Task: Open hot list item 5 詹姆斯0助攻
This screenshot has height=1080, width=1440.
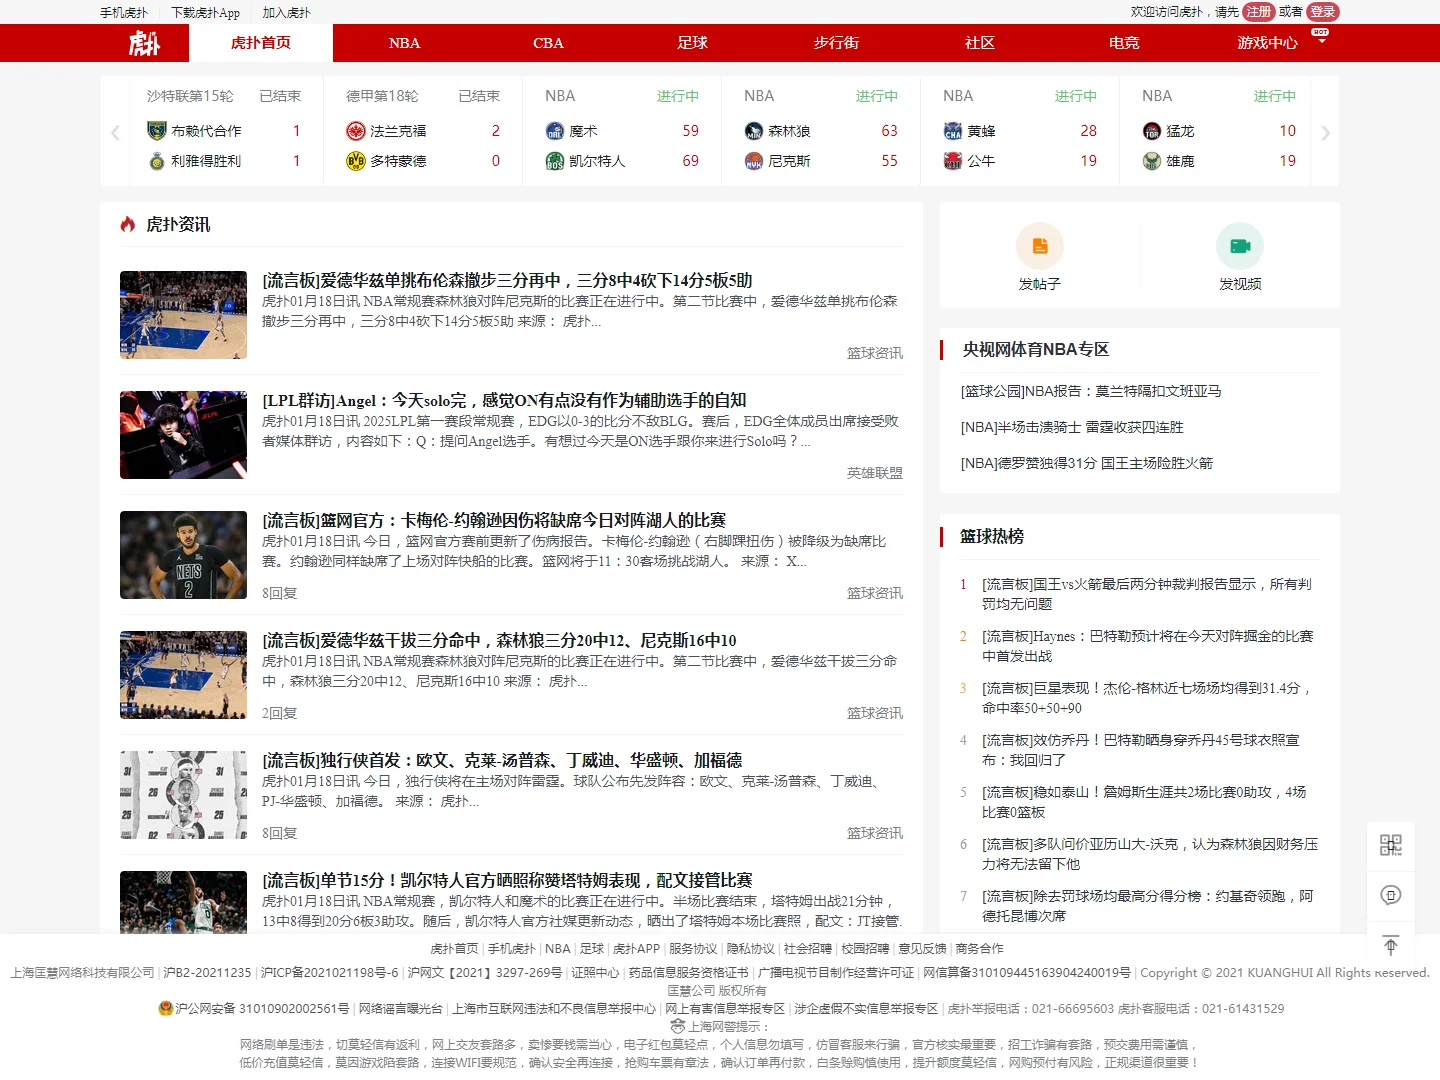Action: [x=1144, y=802]
